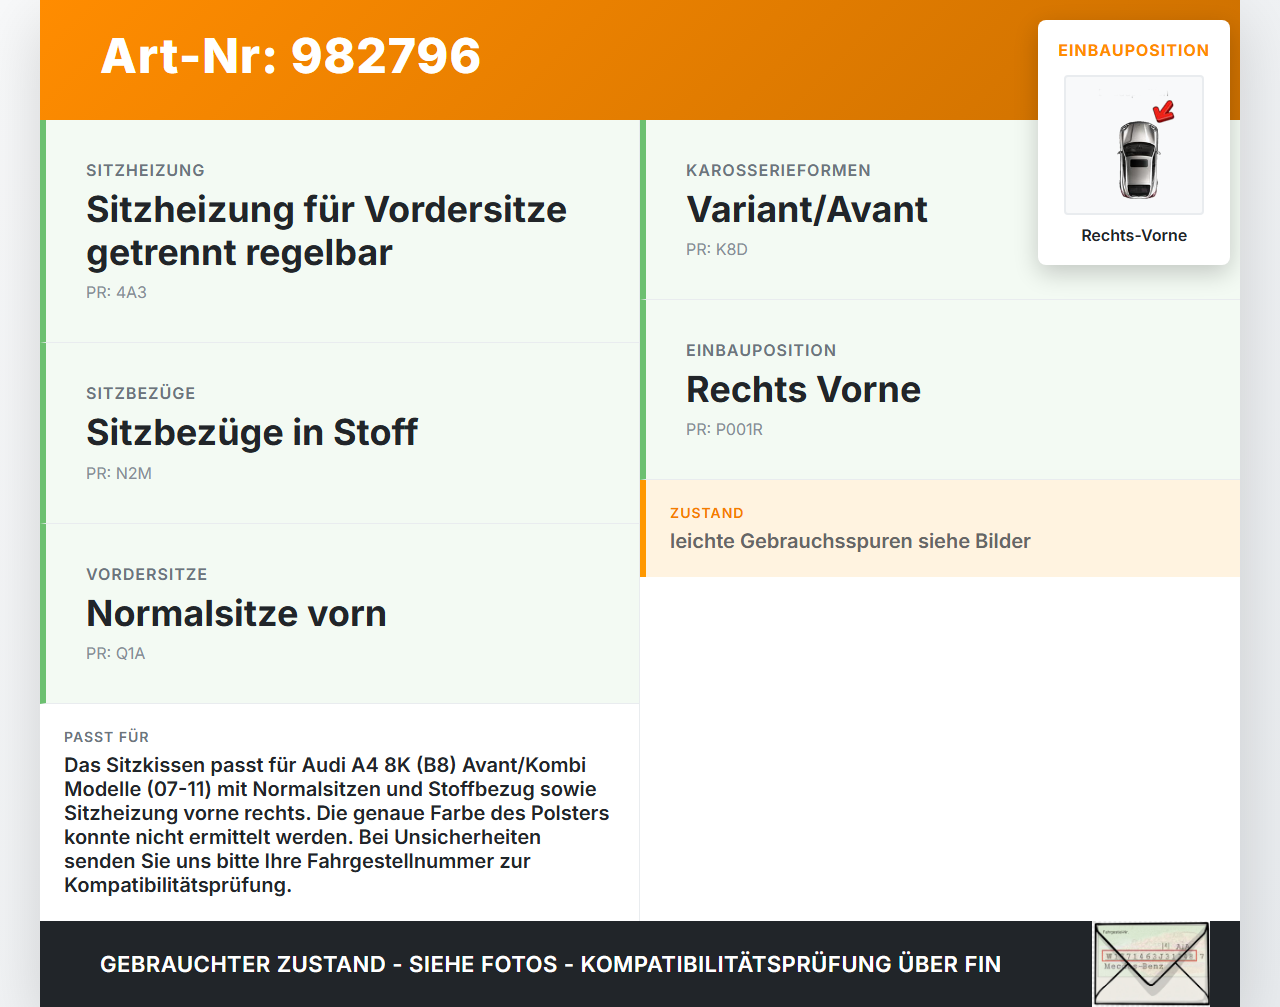Image resolution: width=1280 pixels, height=1007 pixels.
Task: Click the car position diagram icon
Action: pyautogui.click(x=1133, y=145)
